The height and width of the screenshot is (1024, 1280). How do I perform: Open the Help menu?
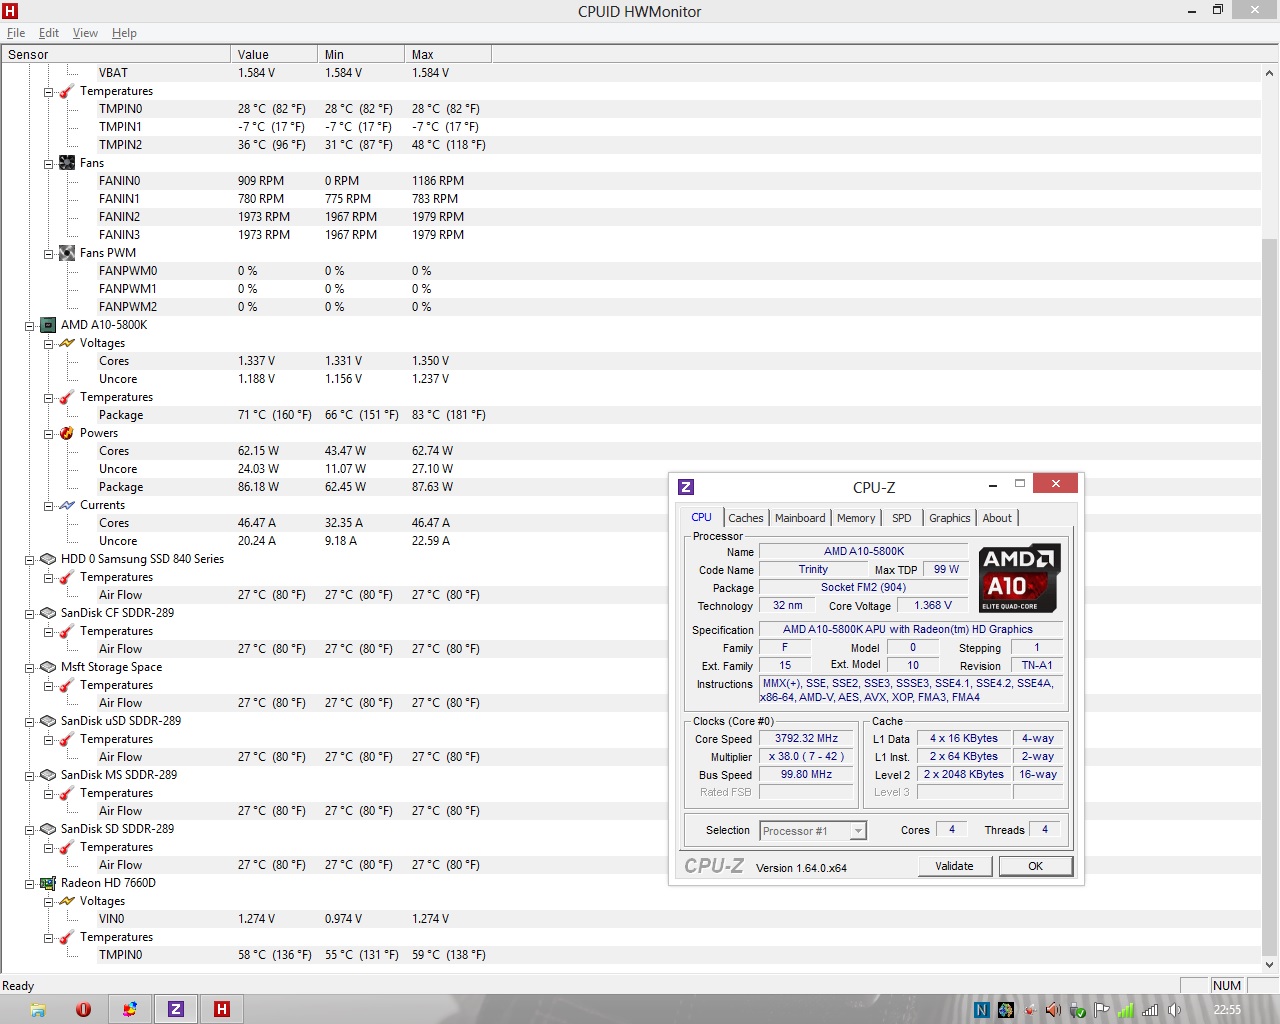coord(124,33)
